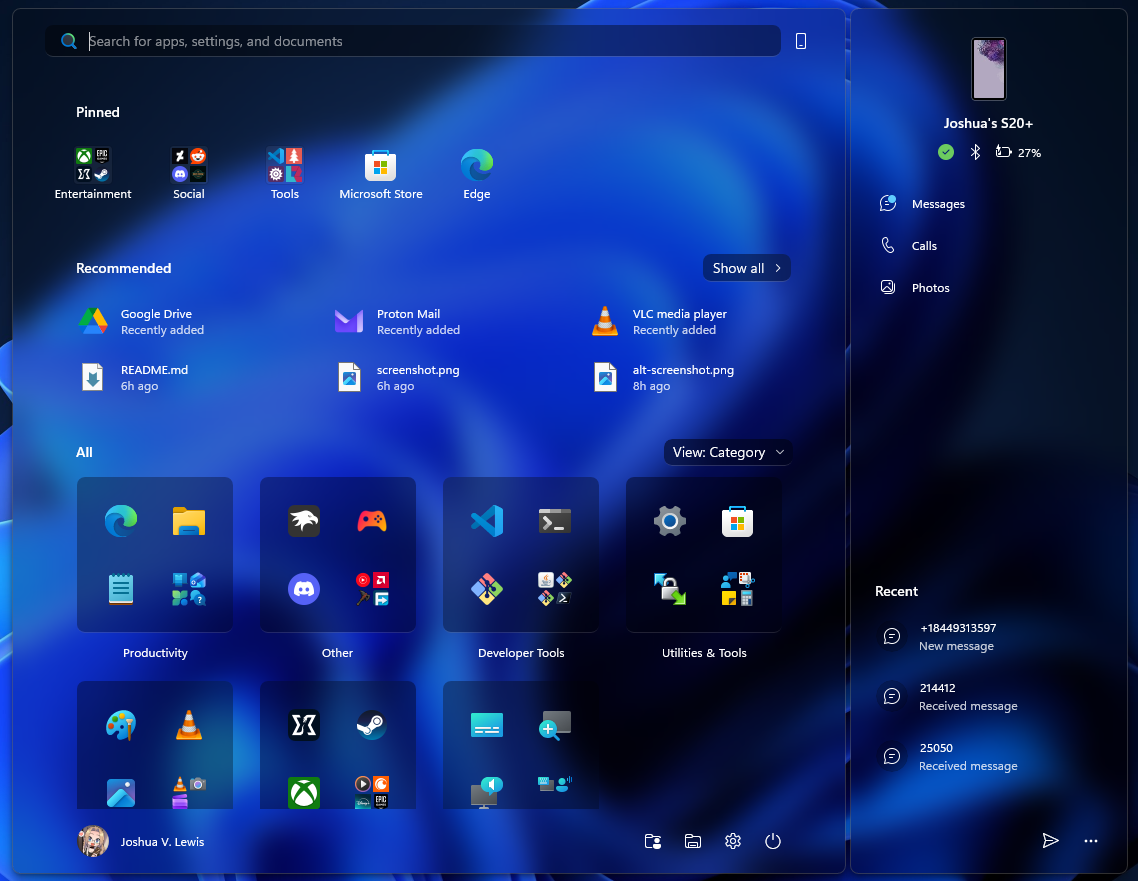Open Paint in the multimedia category
This screenshot has width=1138, height=881.
[120, 725]
